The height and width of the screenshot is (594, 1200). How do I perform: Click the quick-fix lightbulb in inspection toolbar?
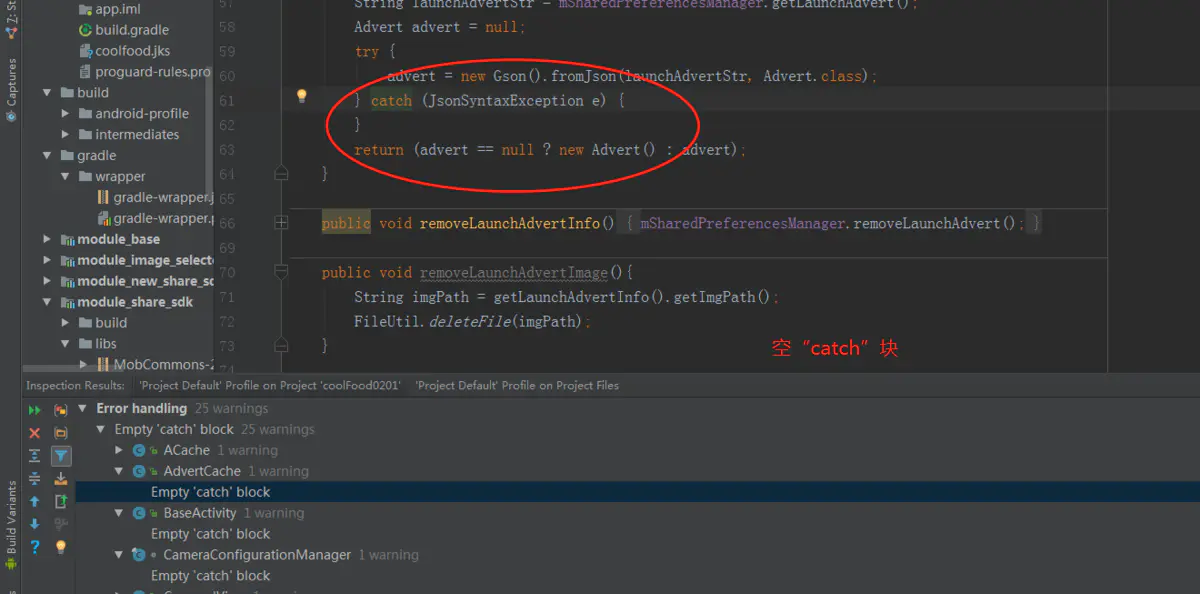click(x=61, y=547)
